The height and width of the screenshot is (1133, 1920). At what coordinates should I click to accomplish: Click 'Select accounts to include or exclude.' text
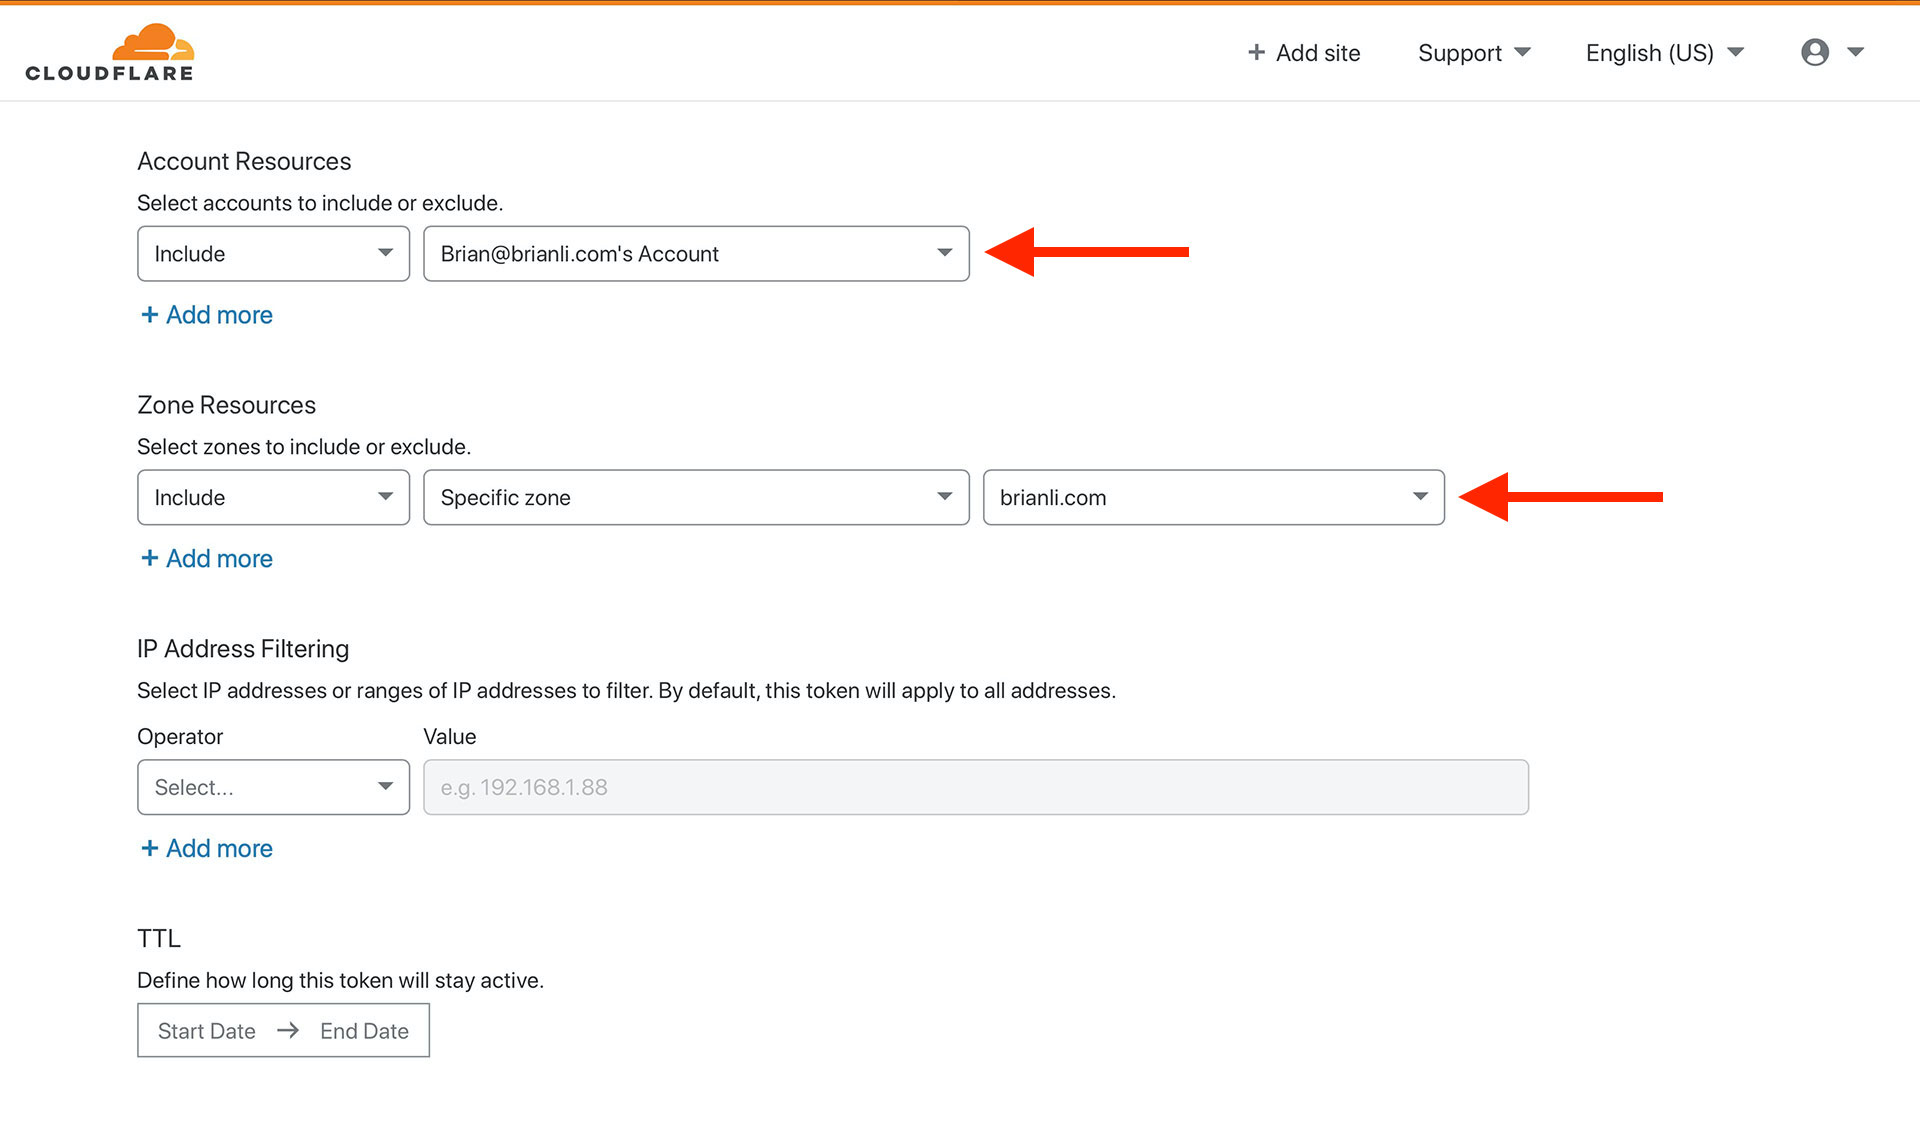pos(320,203)
